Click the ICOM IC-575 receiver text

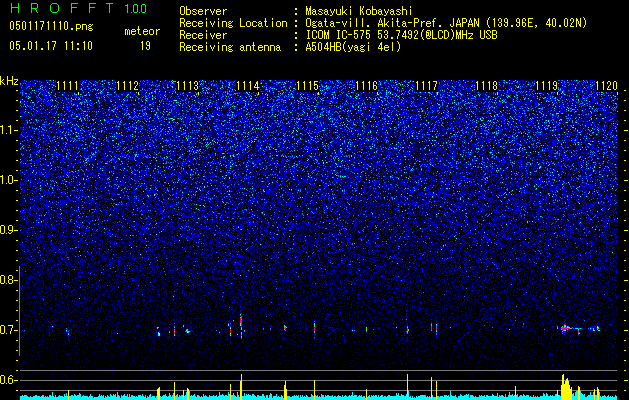coord(401,35)
